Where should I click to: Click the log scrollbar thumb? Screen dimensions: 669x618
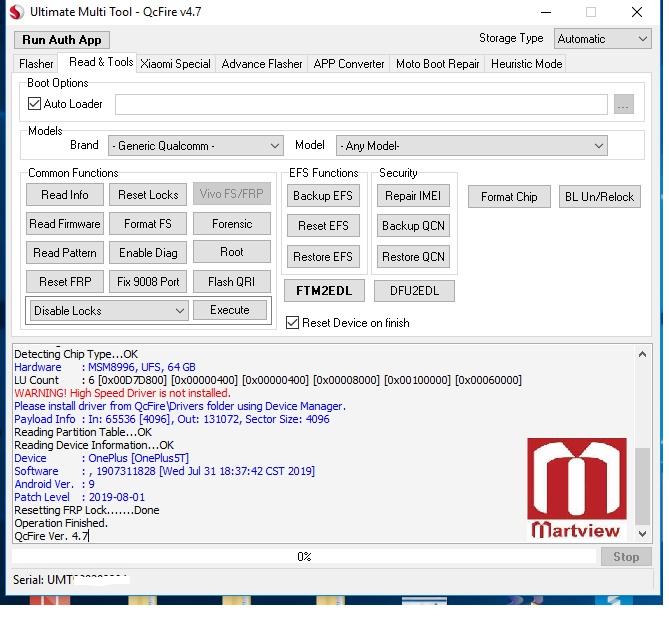tap(642, 487)
